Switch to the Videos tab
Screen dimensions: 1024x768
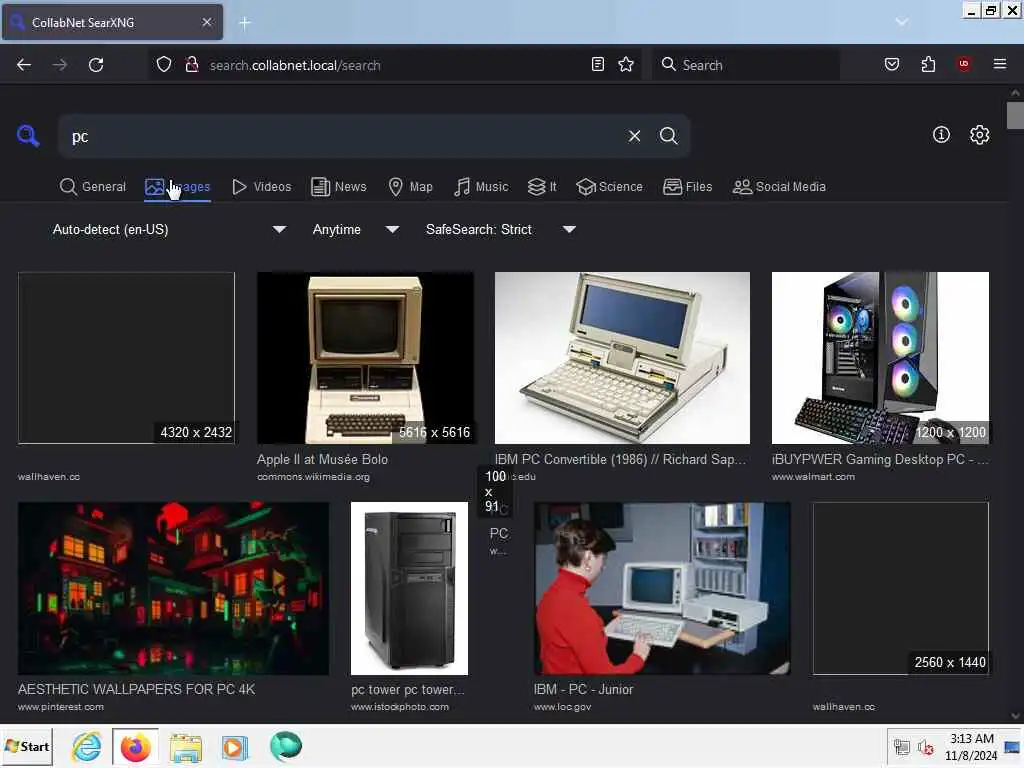(x=262, y=187)
